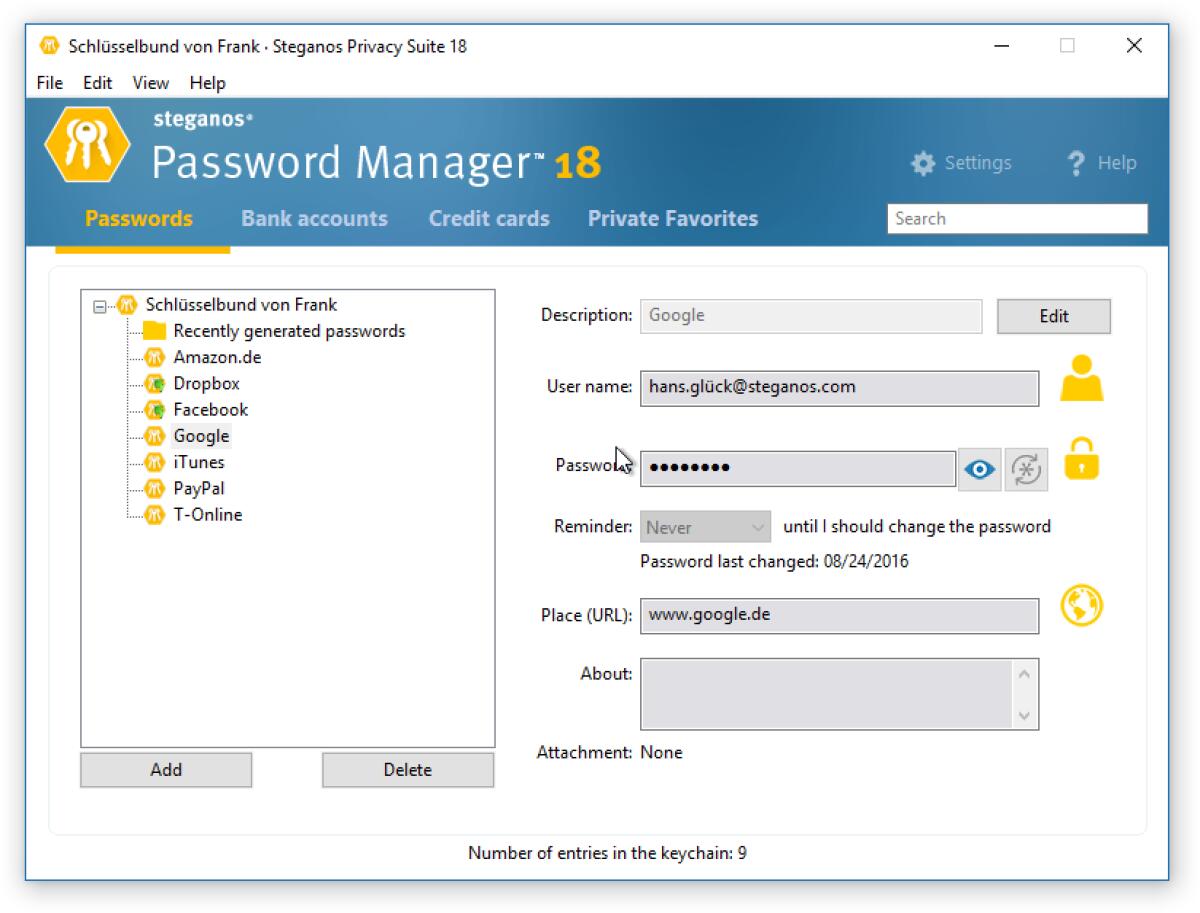Viewport: 1200px width, 913px height.
Task: Click the Help question mark icon
Action: pos(1077,162)
